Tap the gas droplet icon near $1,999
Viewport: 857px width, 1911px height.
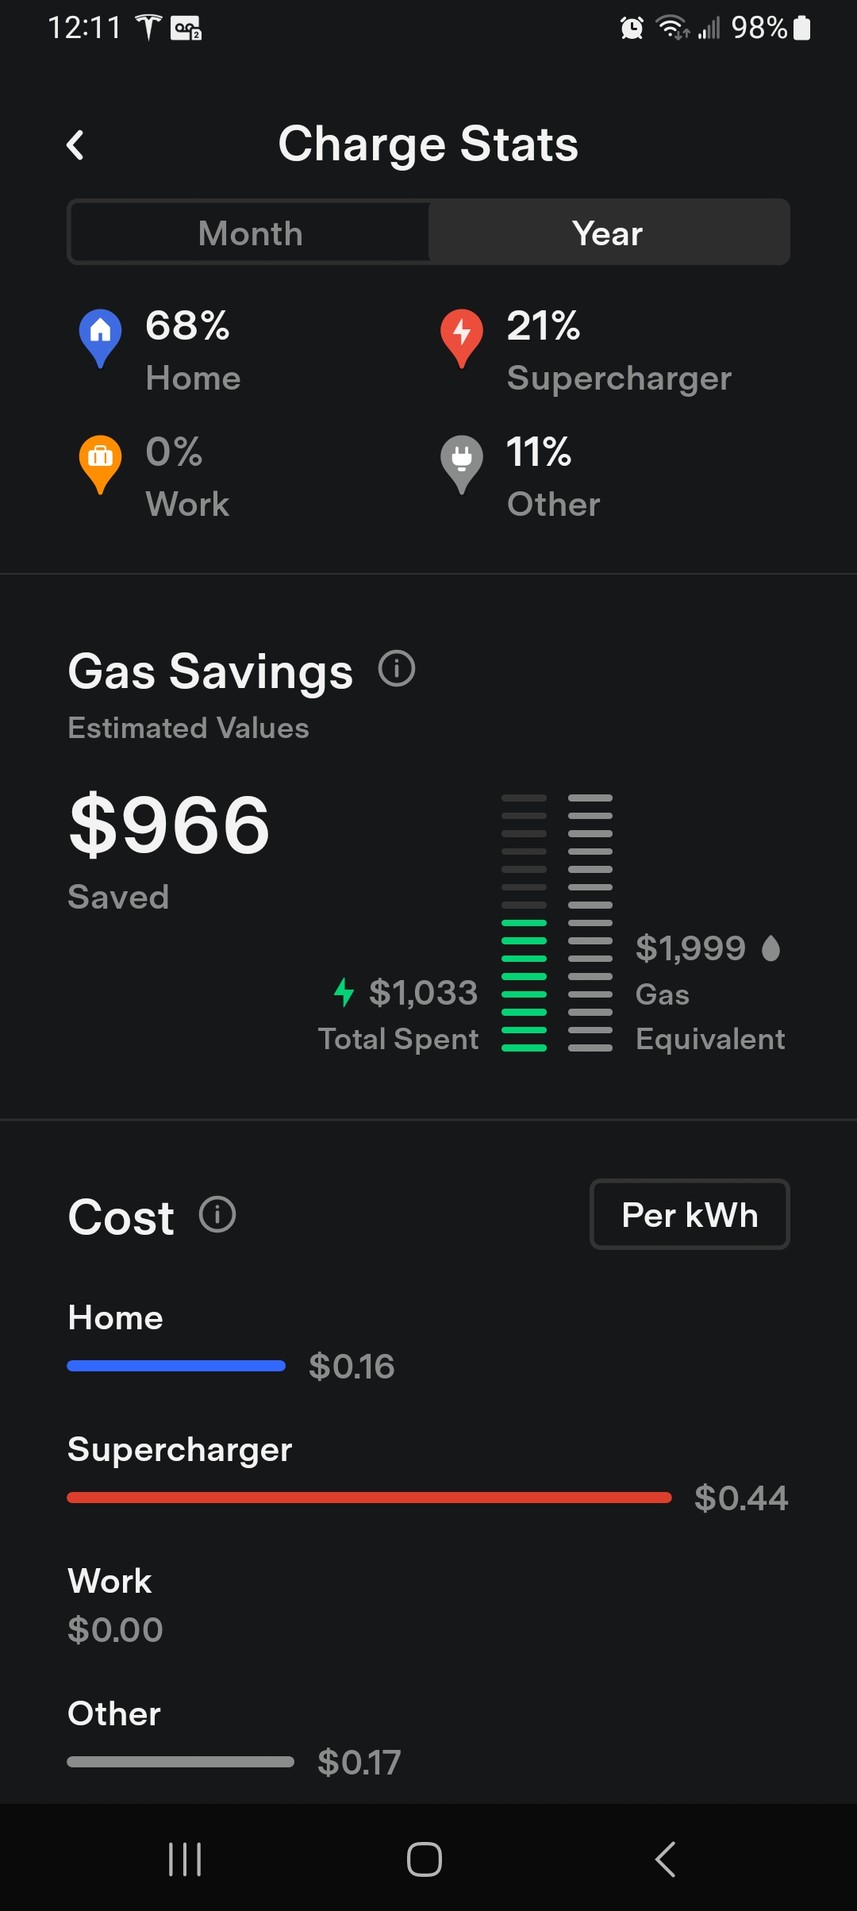pos(770,948)
